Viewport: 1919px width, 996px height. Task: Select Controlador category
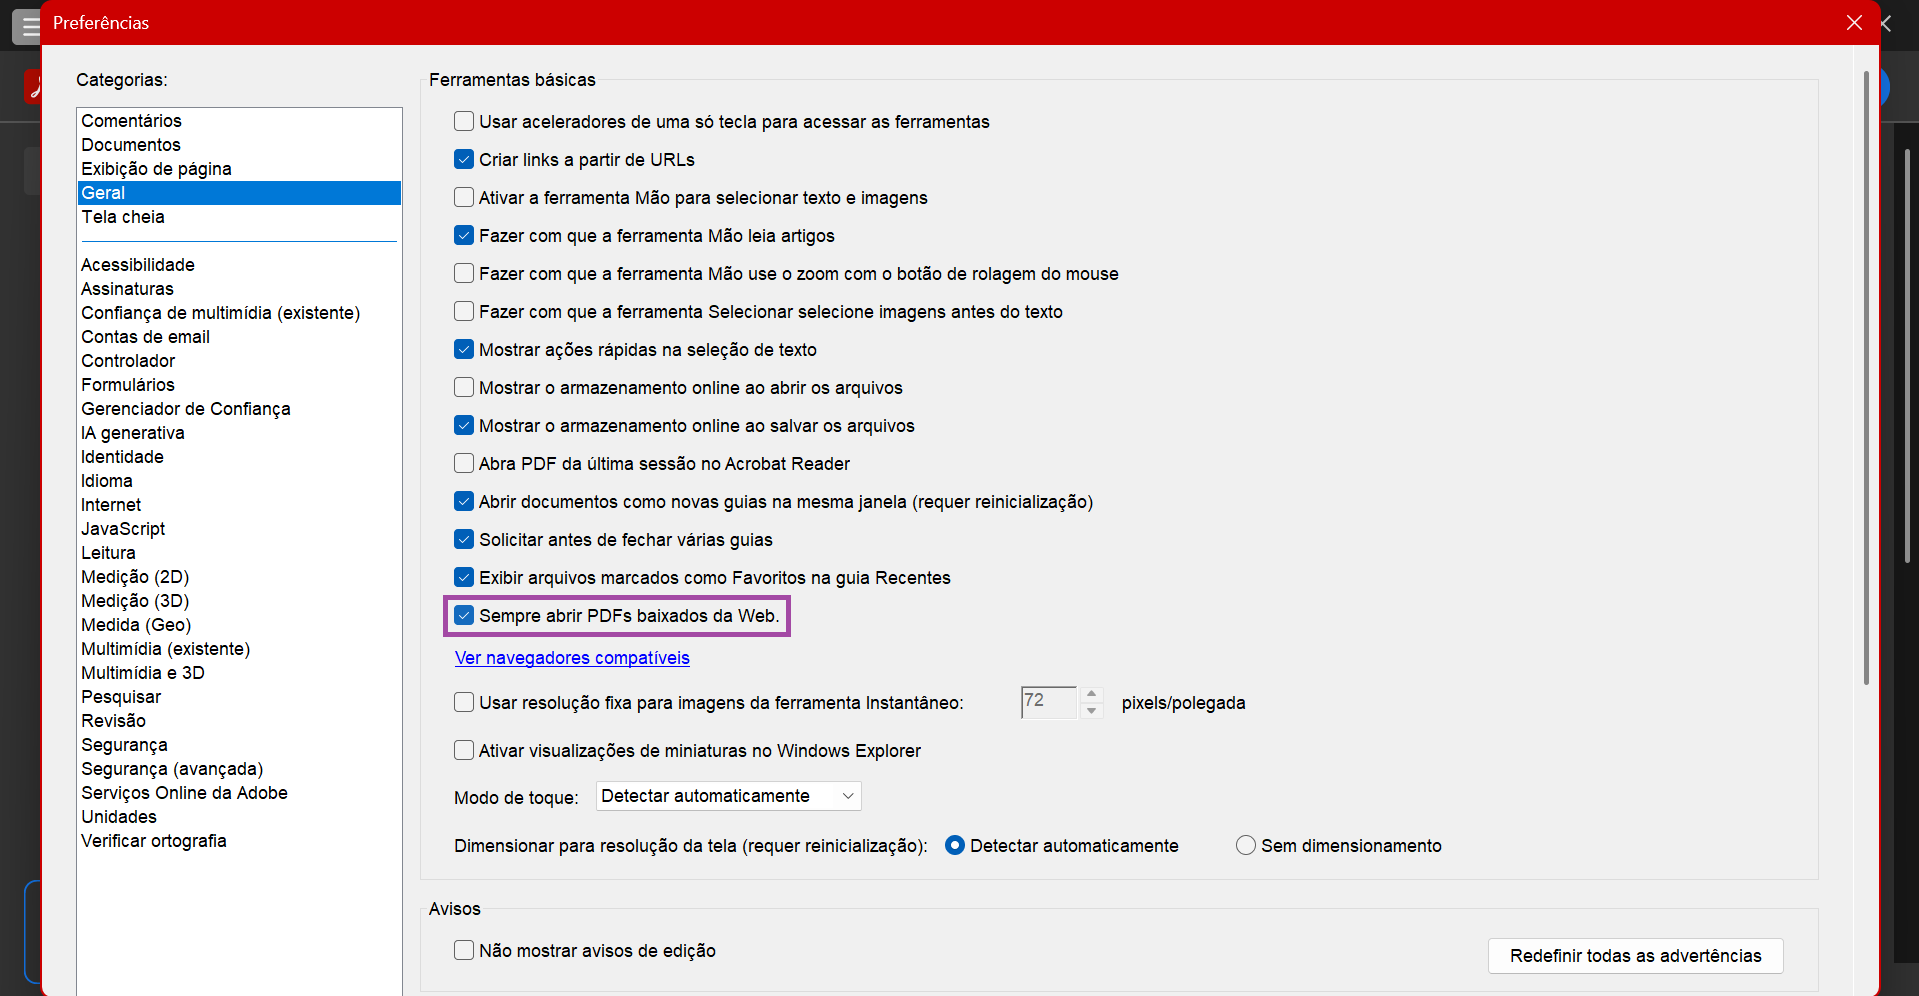click(x=239, y=361)
